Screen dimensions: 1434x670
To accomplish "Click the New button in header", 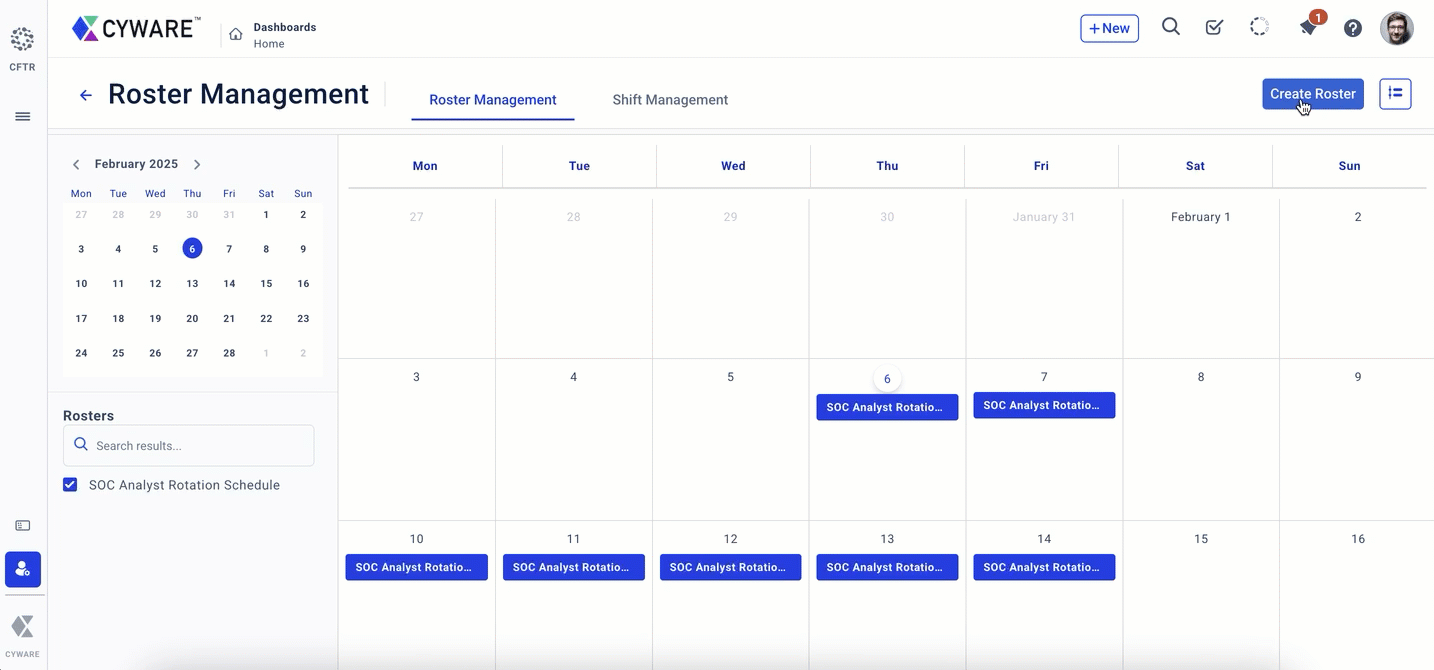I will pos(1109,28).
